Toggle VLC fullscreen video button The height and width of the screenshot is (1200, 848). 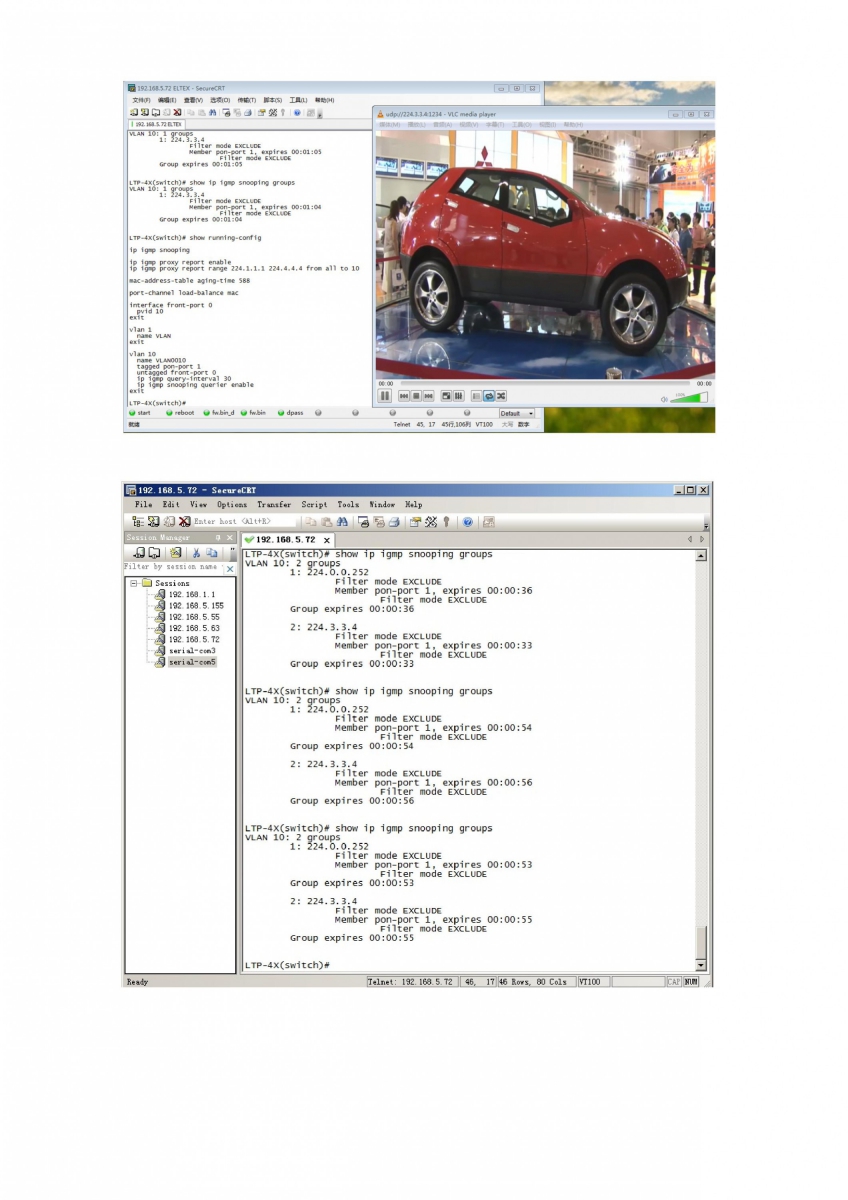click(447, 396)
